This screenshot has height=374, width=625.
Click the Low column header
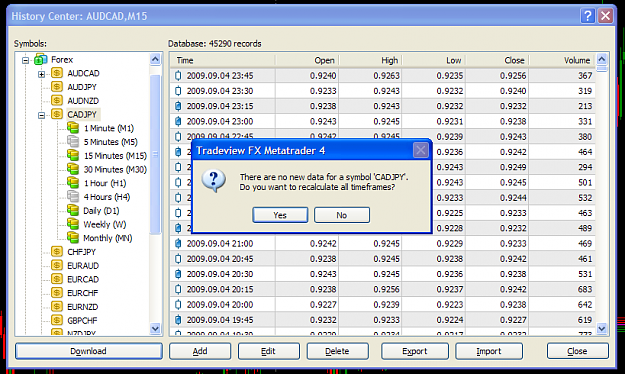[434, 60]
